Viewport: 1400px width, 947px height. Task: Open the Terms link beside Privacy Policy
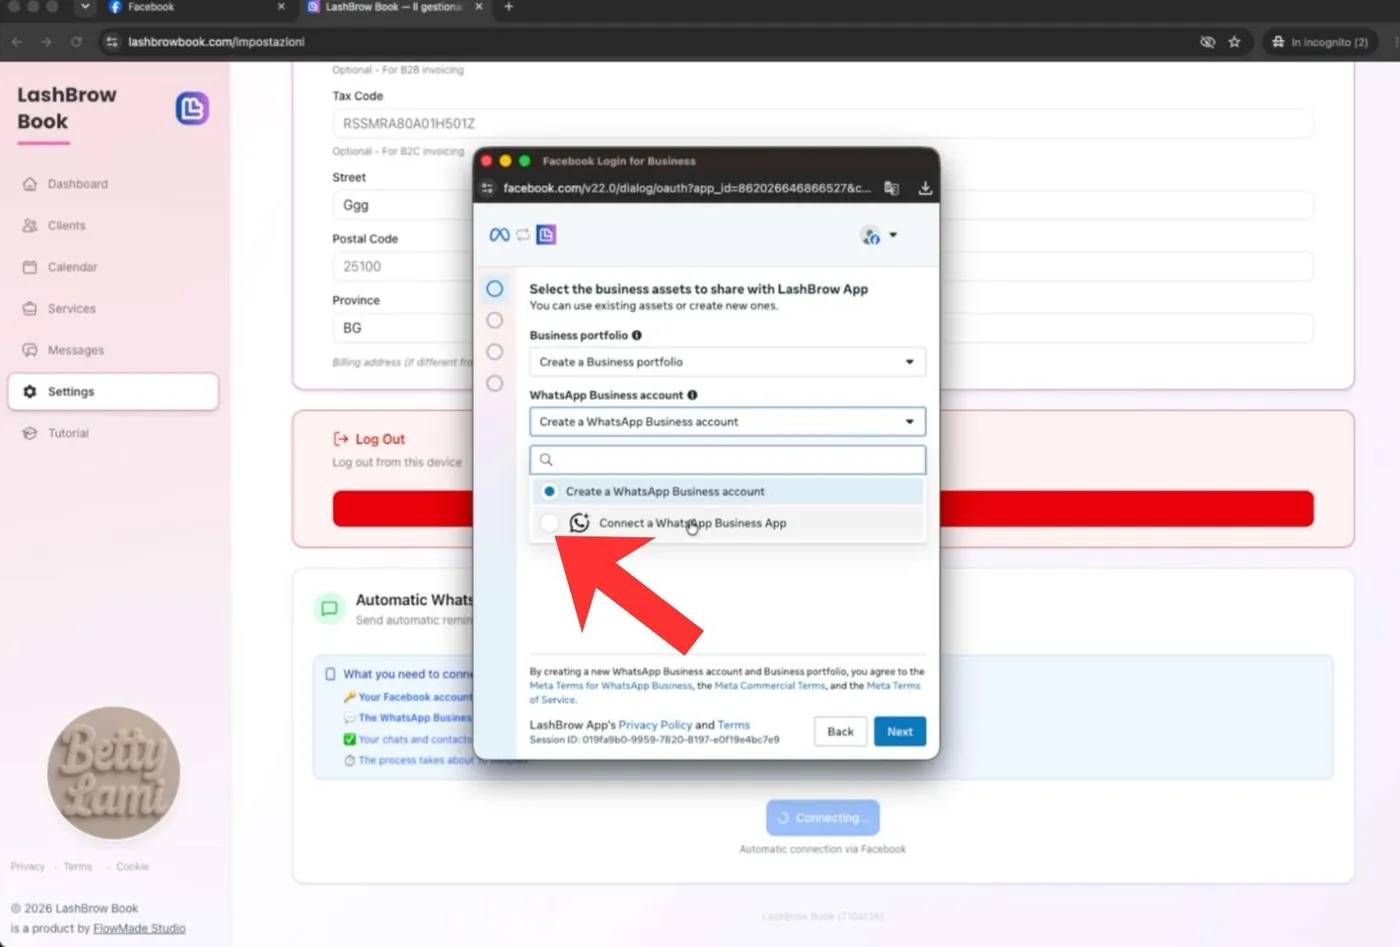point(733,725)
